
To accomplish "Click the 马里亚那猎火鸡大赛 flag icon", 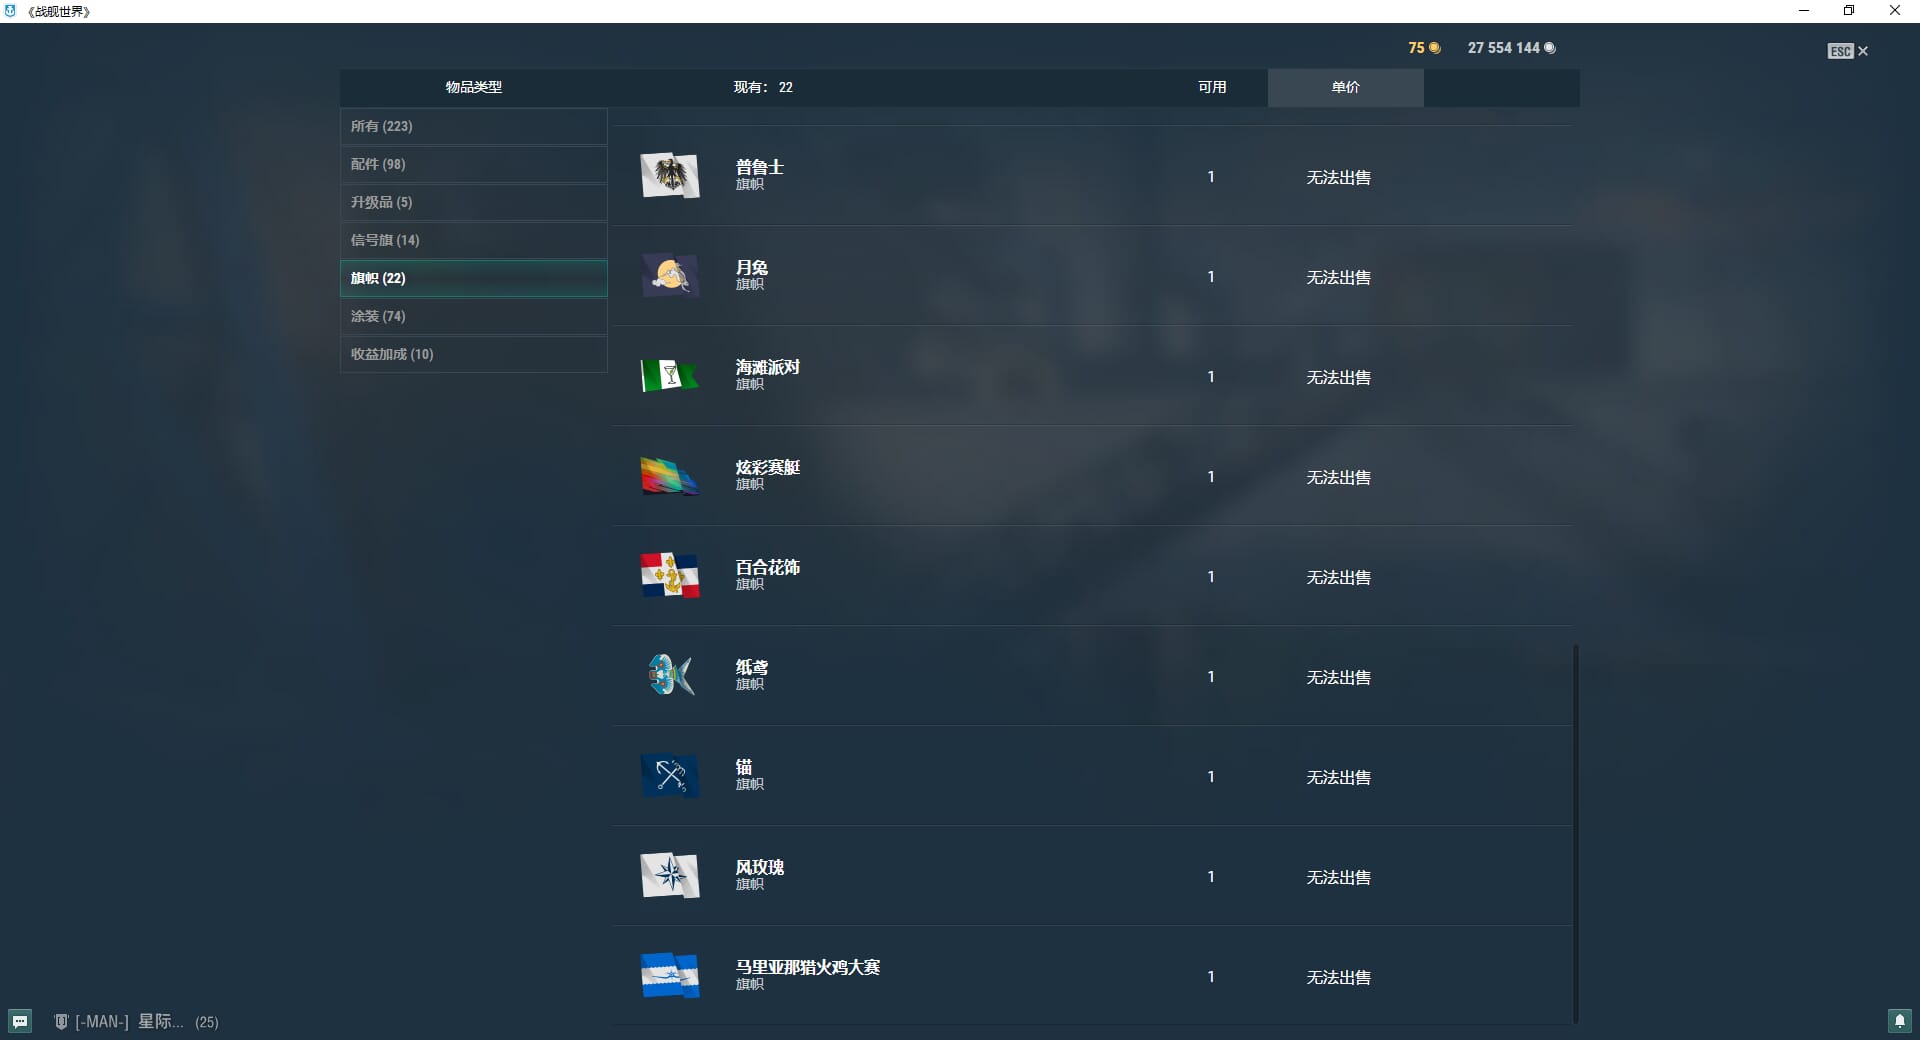I will [x=669, y=976].
